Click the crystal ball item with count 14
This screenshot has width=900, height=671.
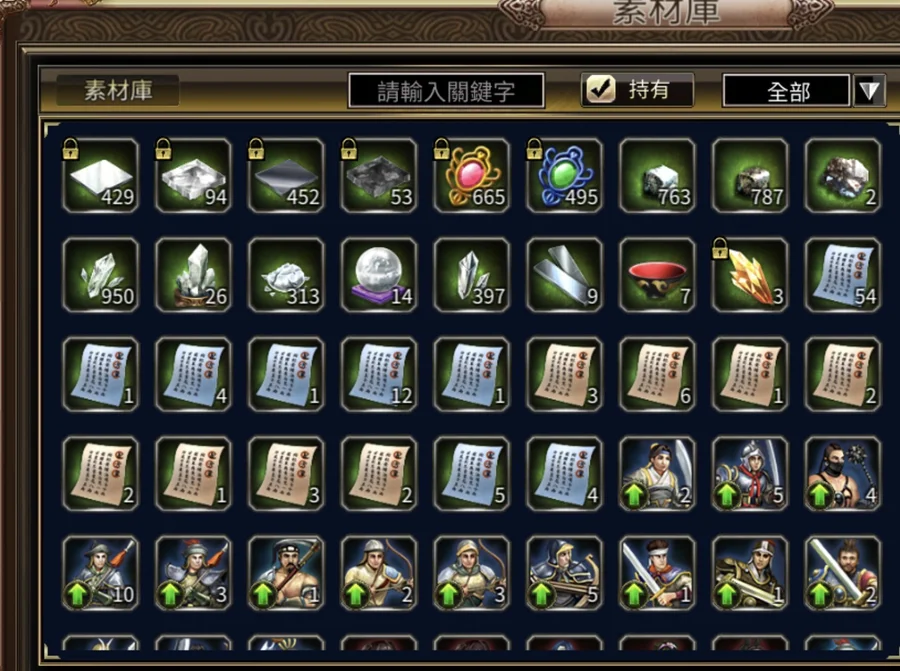[x=379, y=276]
